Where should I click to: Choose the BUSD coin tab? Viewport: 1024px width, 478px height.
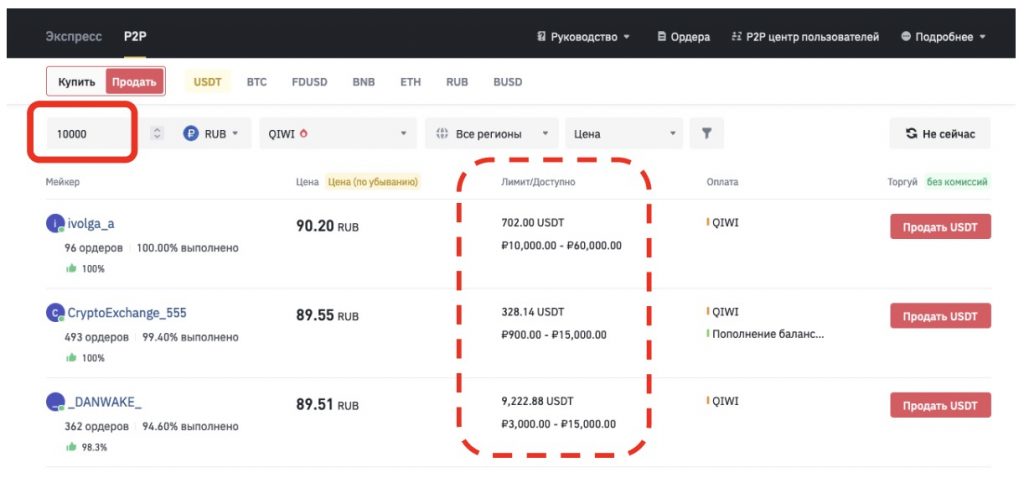[507, 82]
